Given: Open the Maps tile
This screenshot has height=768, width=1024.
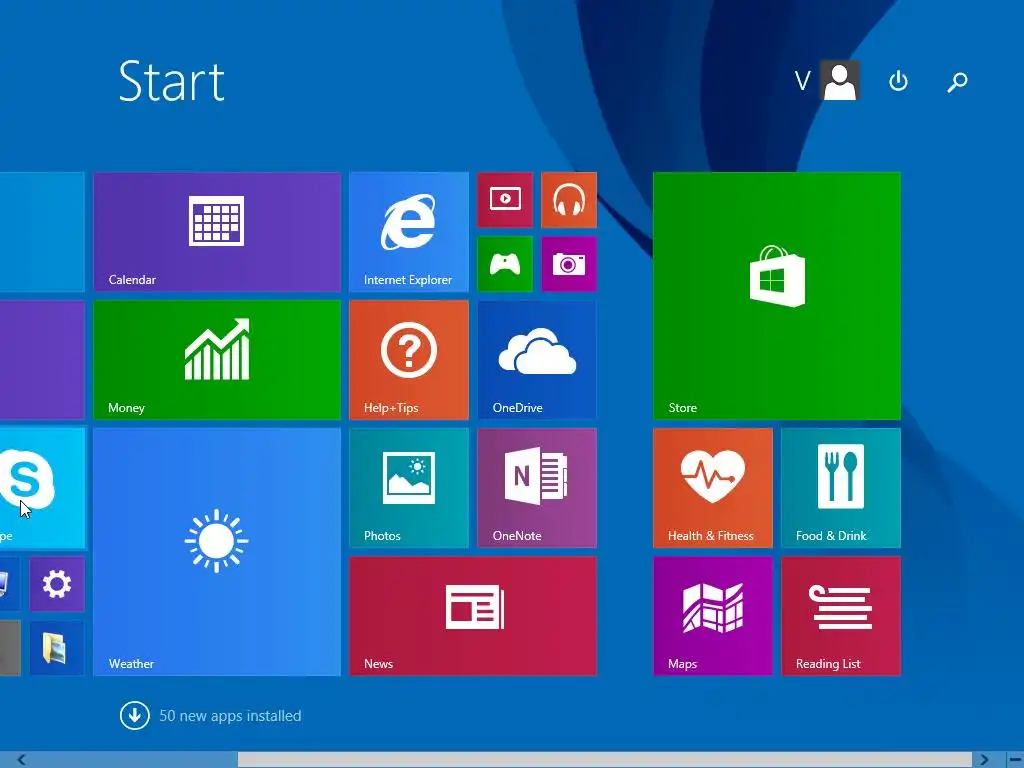Looking at the screenshot, I should 712,616.
